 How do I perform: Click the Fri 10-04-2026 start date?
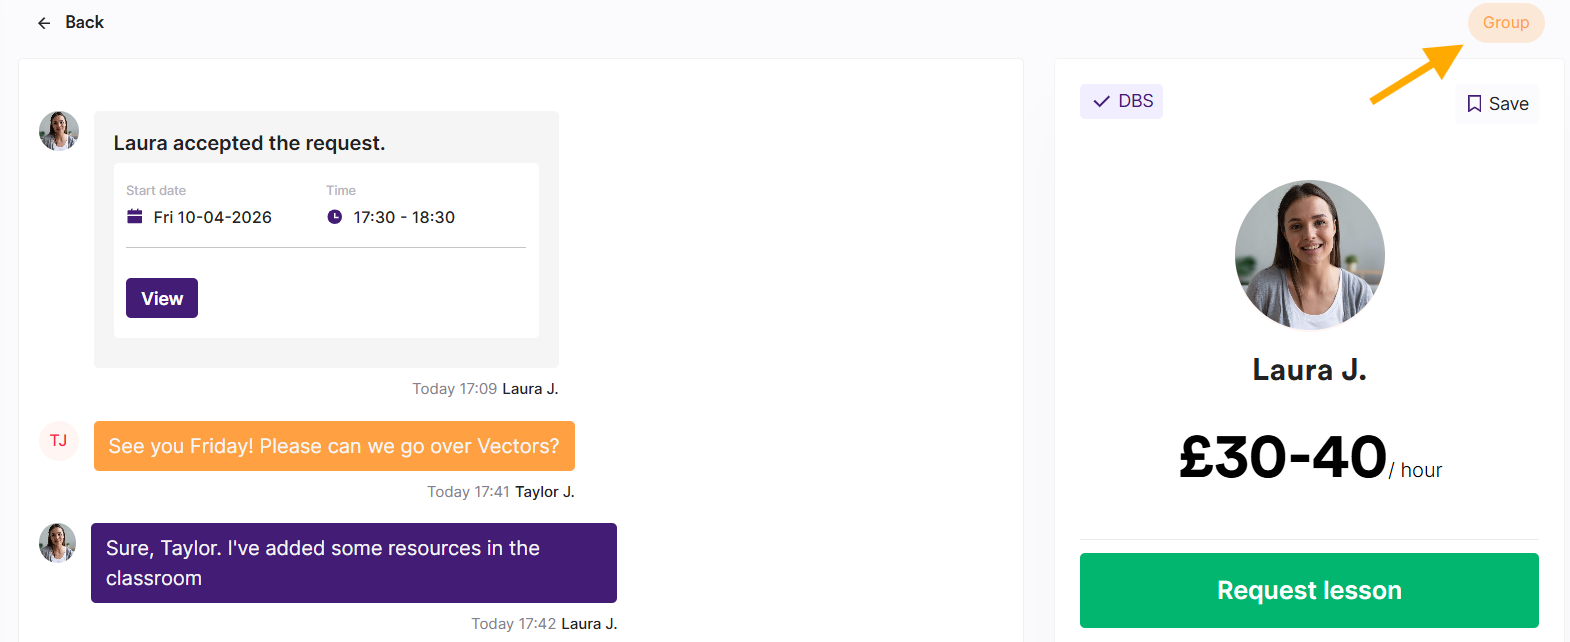[212, 217]
